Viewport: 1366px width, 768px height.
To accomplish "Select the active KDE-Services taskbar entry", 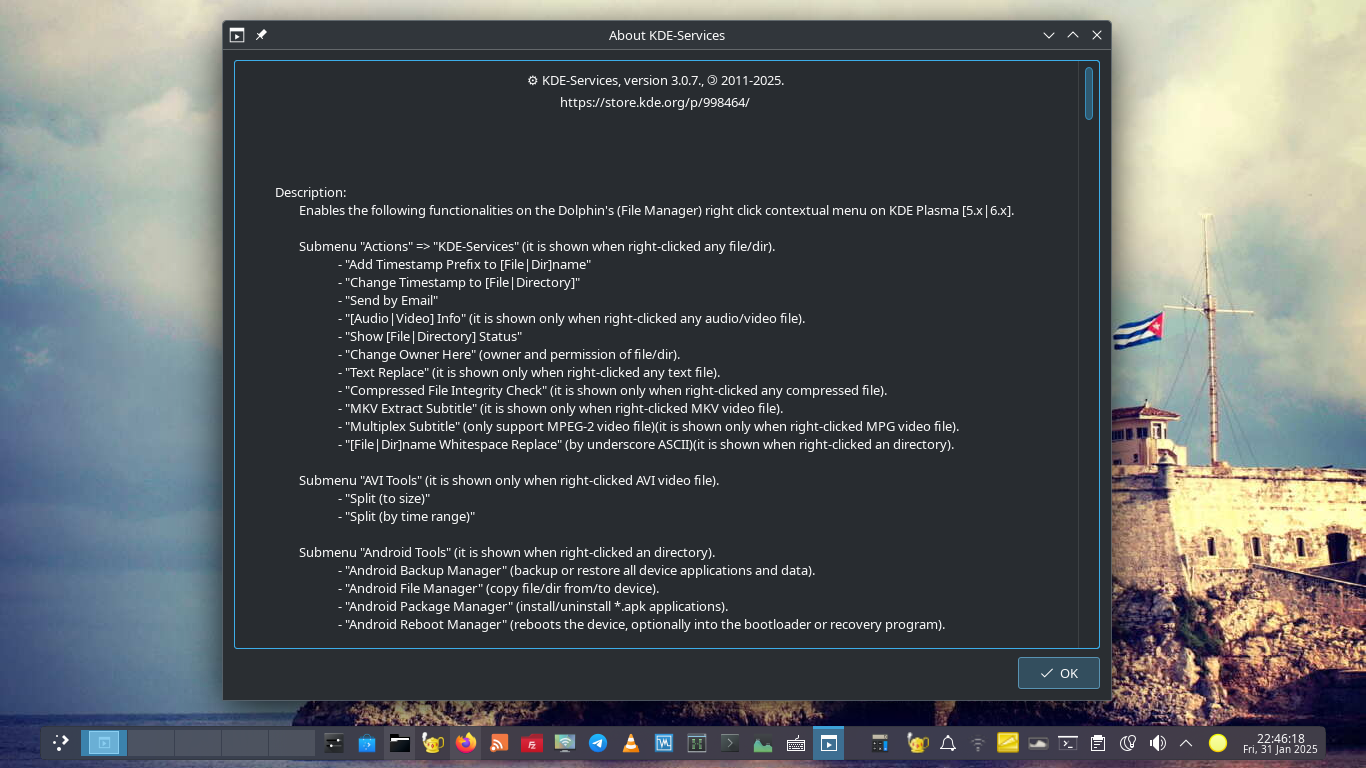I will [x=828, y=743].
